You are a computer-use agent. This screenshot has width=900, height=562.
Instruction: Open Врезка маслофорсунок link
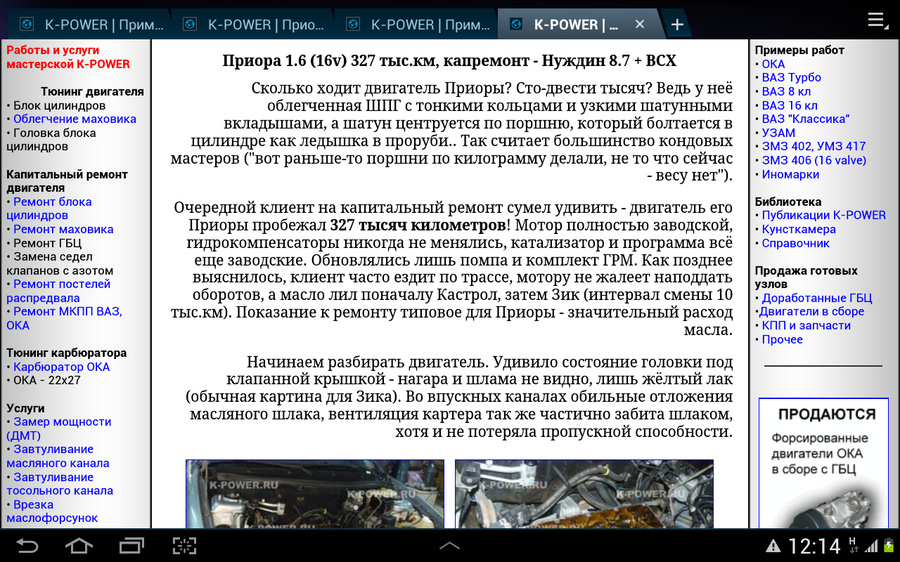pos(52,511)
